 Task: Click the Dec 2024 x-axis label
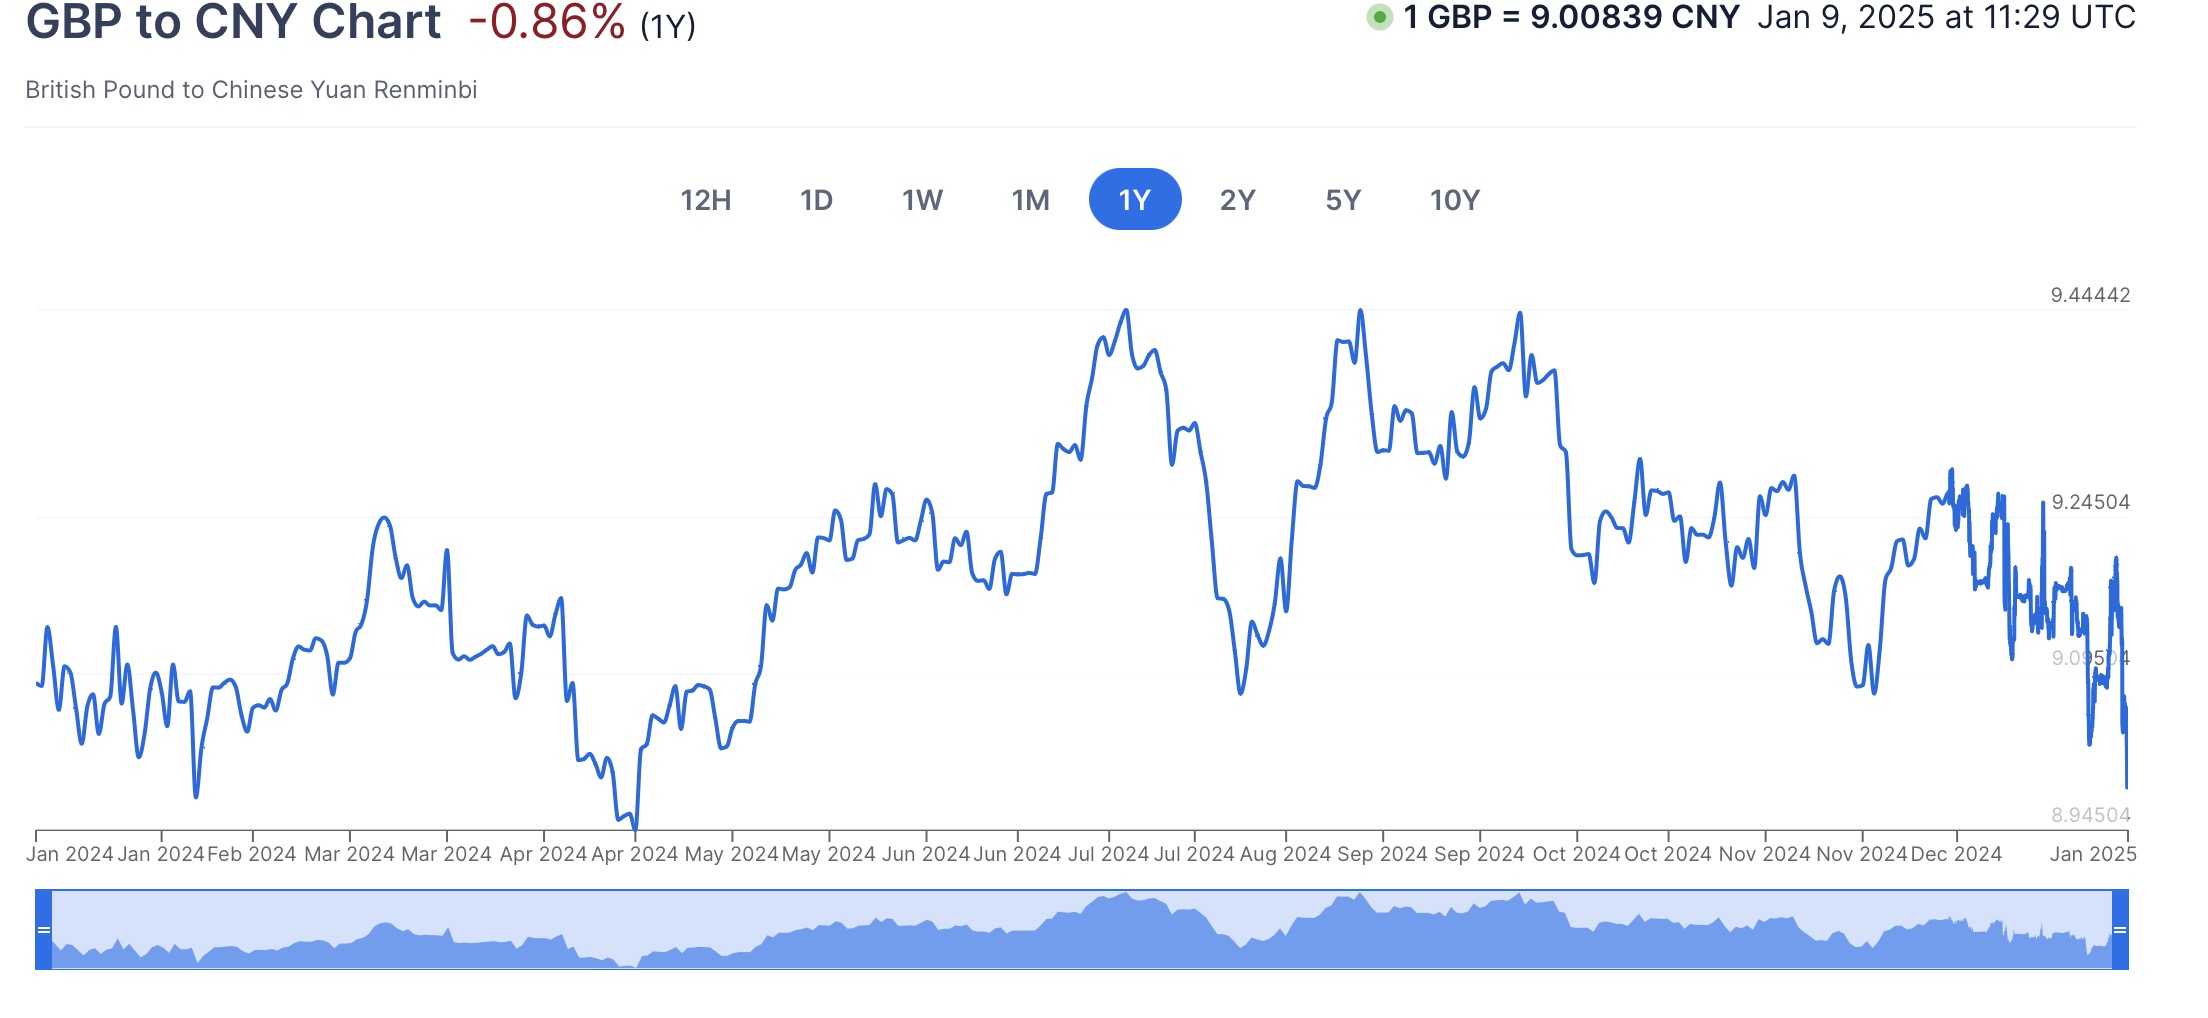coord(1956,854)
